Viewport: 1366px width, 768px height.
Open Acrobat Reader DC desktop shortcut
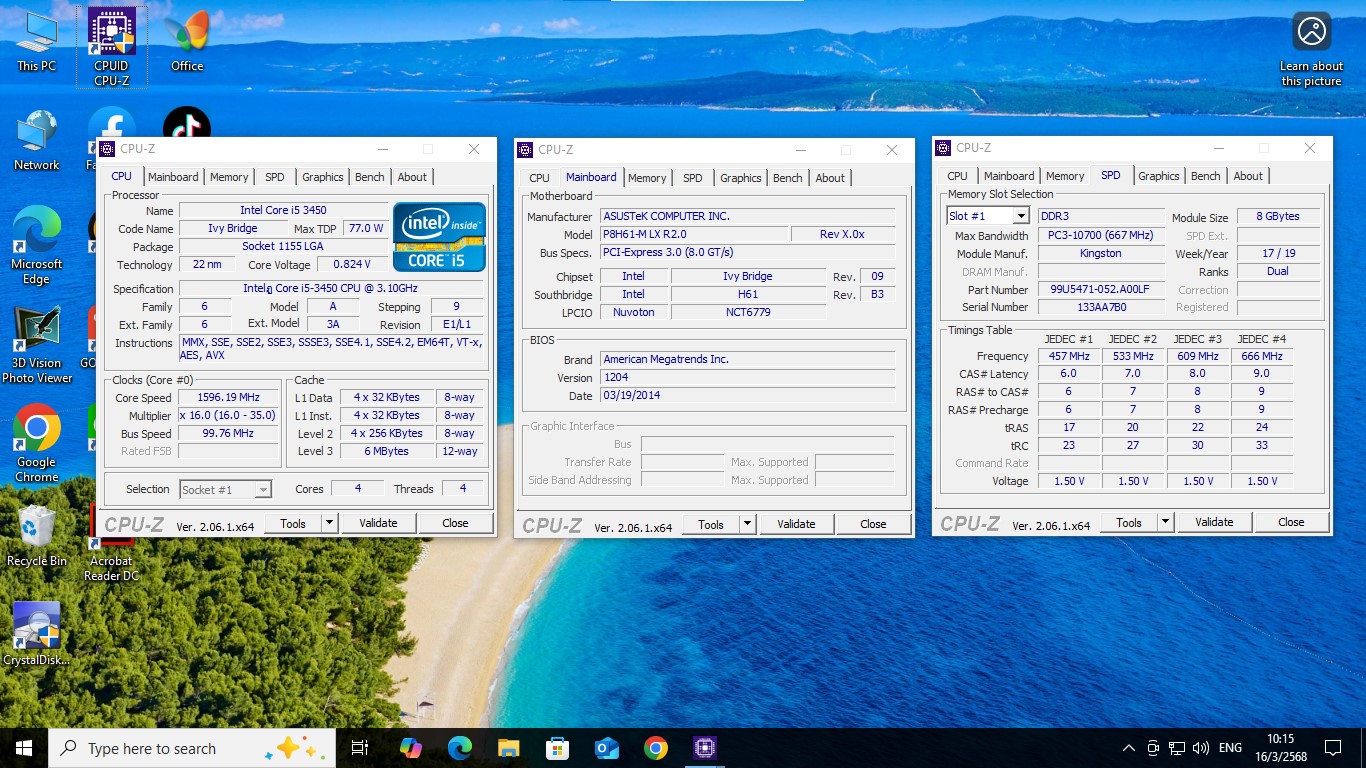112,543
